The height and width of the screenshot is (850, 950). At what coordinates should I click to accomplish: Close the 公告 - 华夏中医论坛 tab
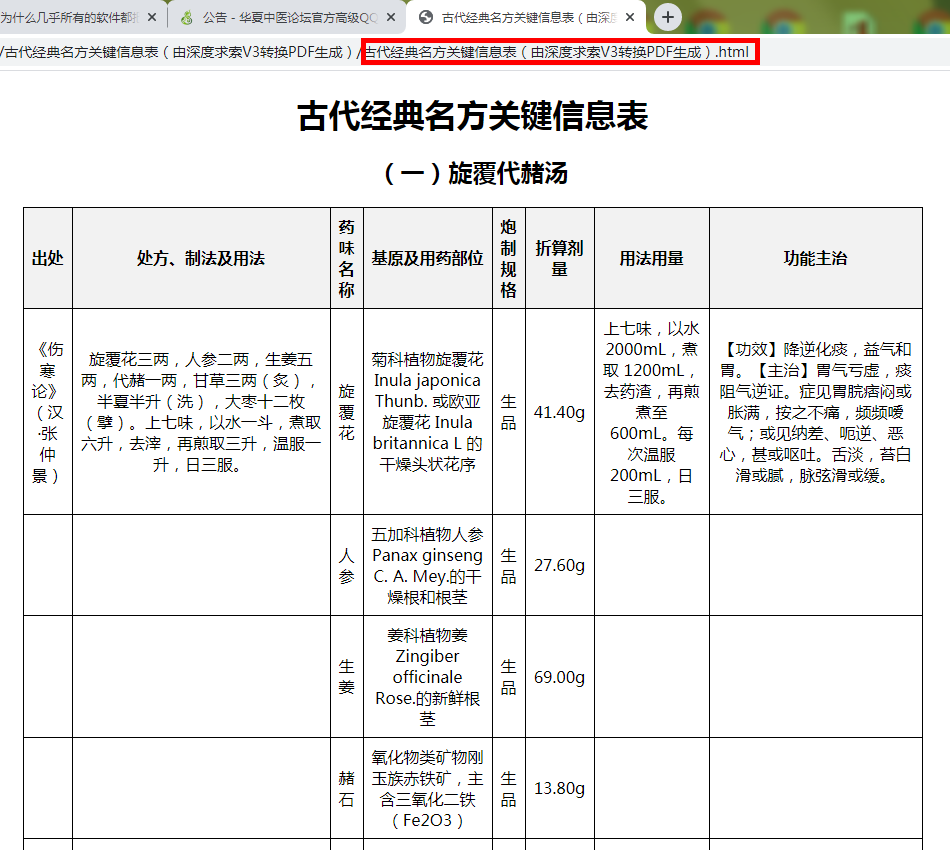[x=393, y=17]
